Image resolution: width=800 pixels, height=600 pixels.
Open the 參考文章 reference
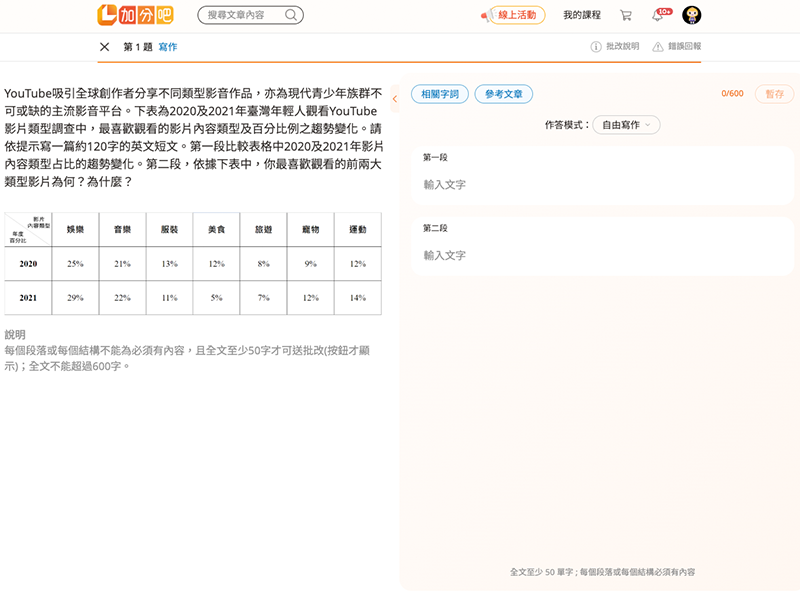[x=503, y=94]
